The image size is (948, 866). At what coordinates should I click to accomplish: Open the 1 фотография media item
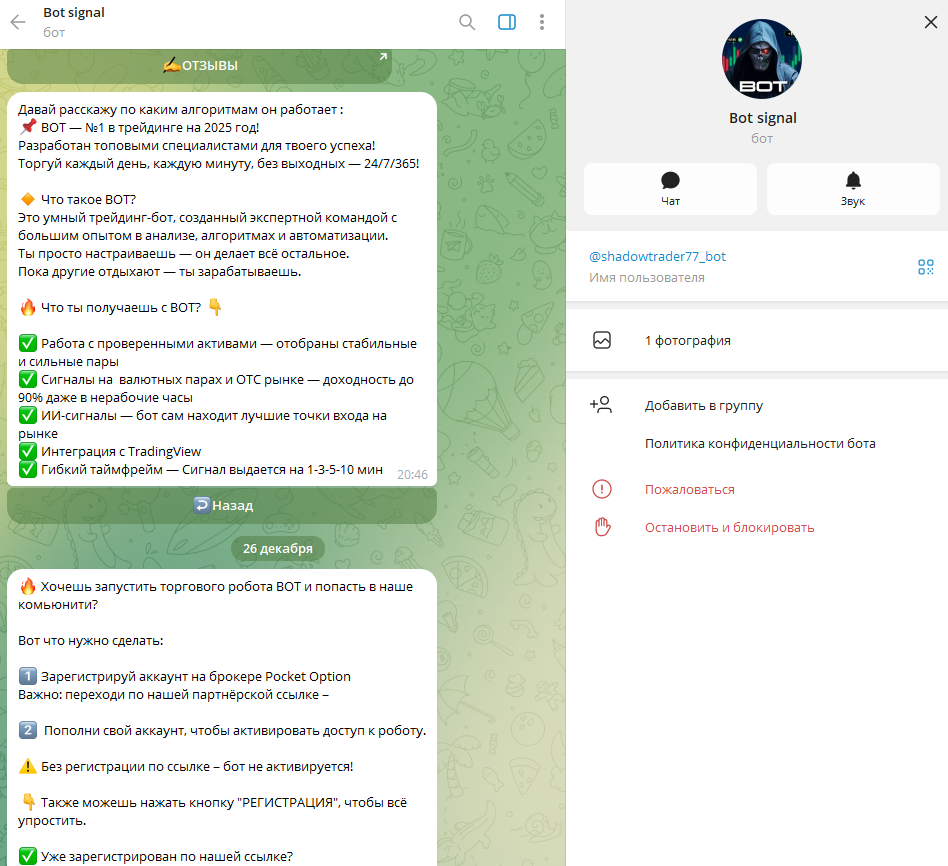point(757,340)
